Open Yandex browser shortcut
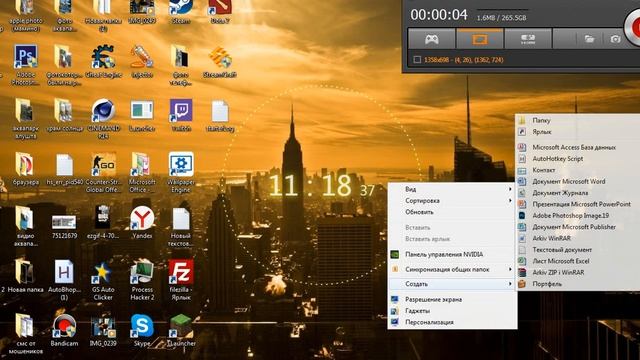This screenshot has height=360, width=640. click(142, 222)
